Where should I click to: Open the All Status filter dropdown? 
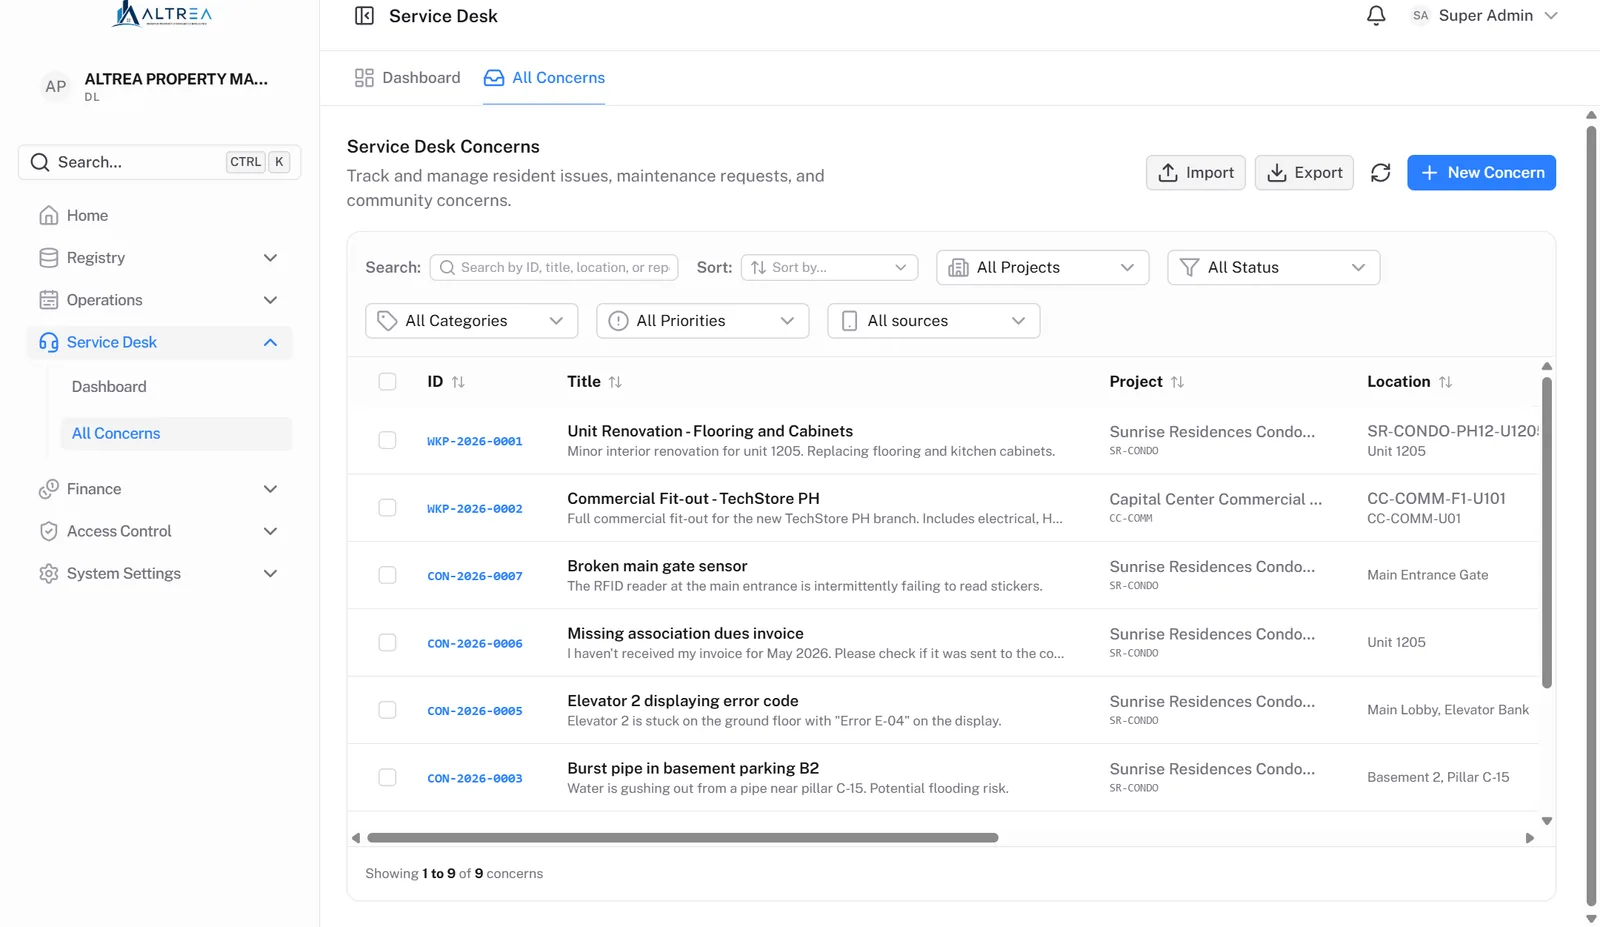pos(1273,267)
